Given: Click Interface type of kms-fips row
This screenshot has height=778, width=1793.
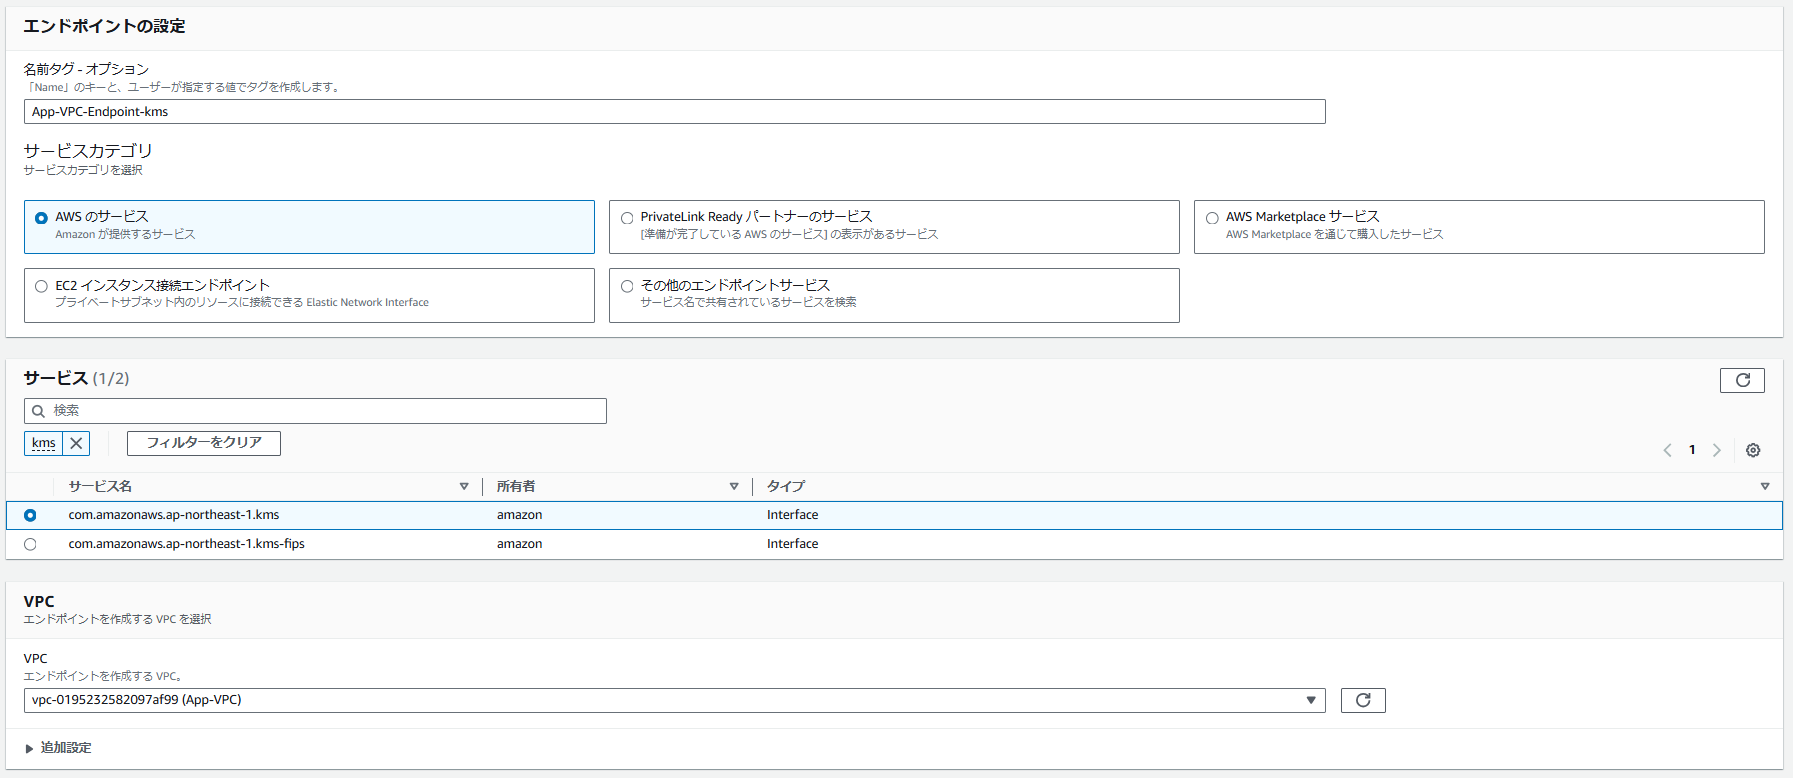Looking at the screenshot, I should pos(793,544).
